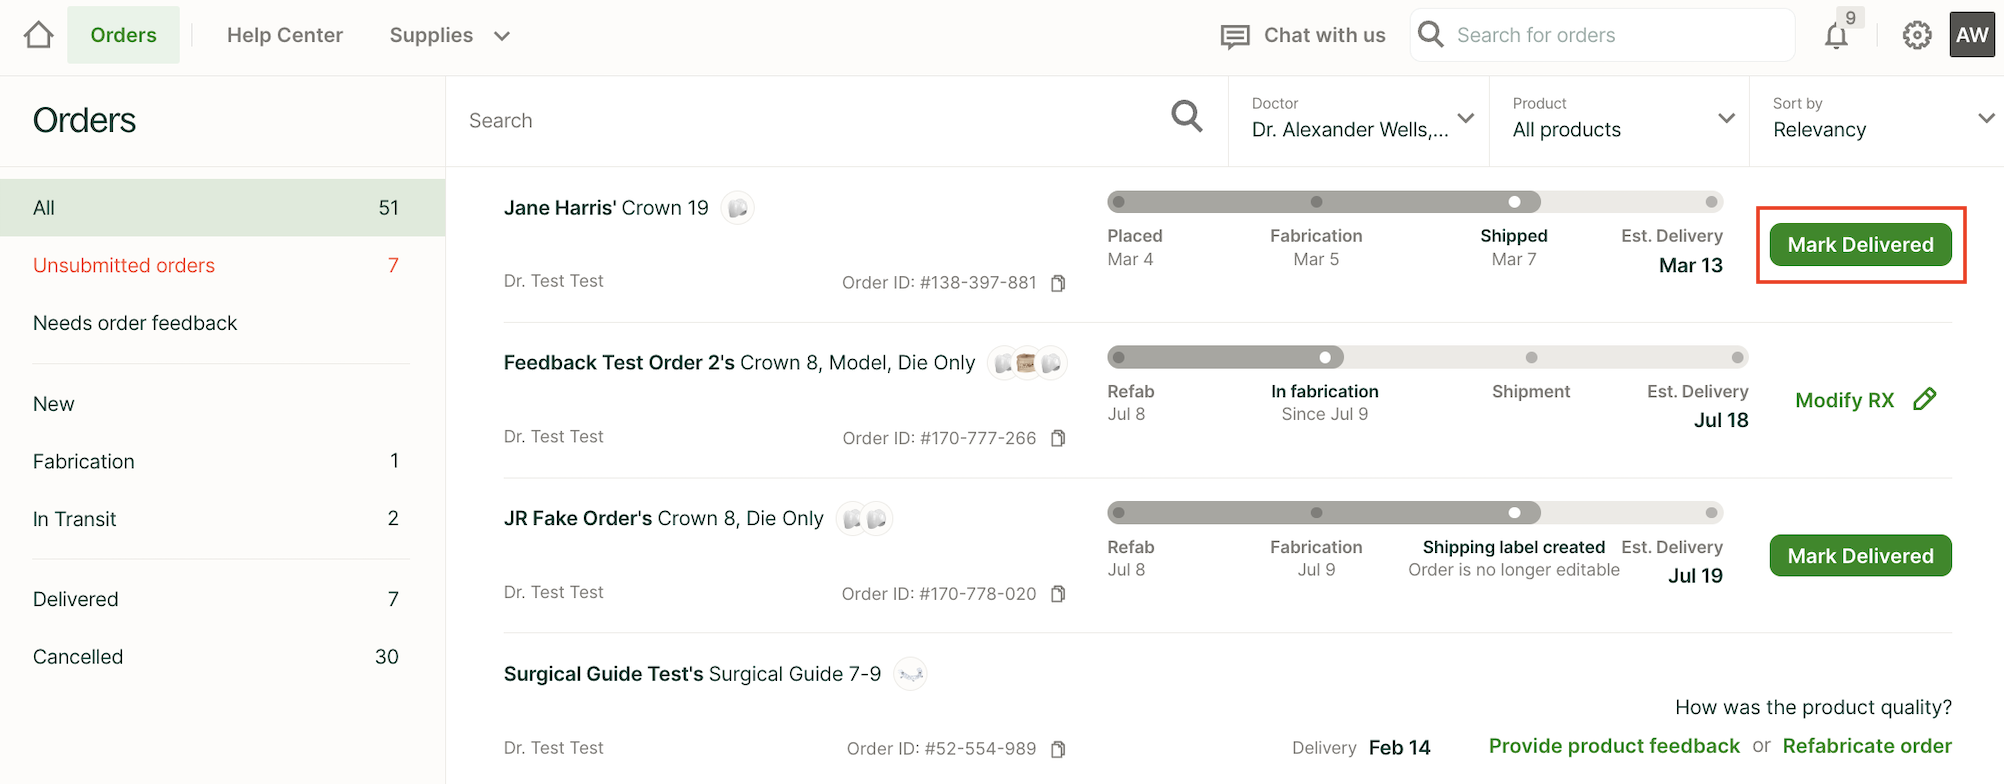2004x784 pixels.
Task: Open settings gear icon
Action: tap(1916, 36)
